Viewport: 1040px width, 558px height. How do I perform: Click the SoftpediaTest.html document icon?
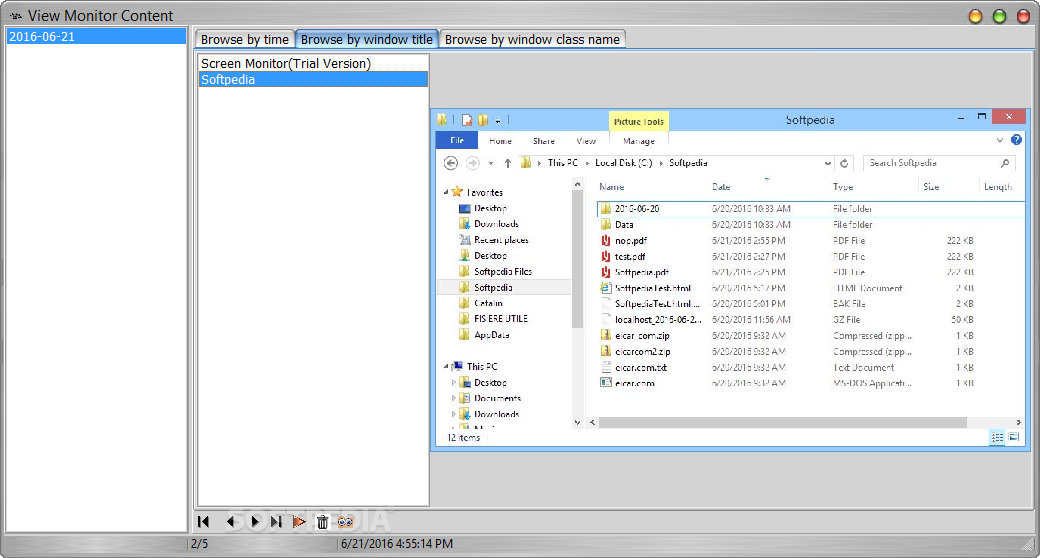point(606,288)
